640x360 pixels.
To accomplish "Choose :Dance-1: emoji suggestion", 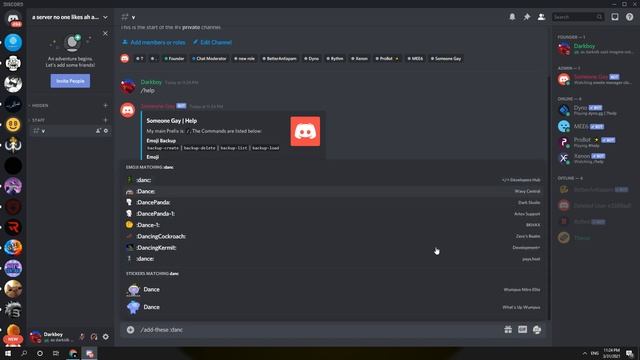I will (333, 225).
